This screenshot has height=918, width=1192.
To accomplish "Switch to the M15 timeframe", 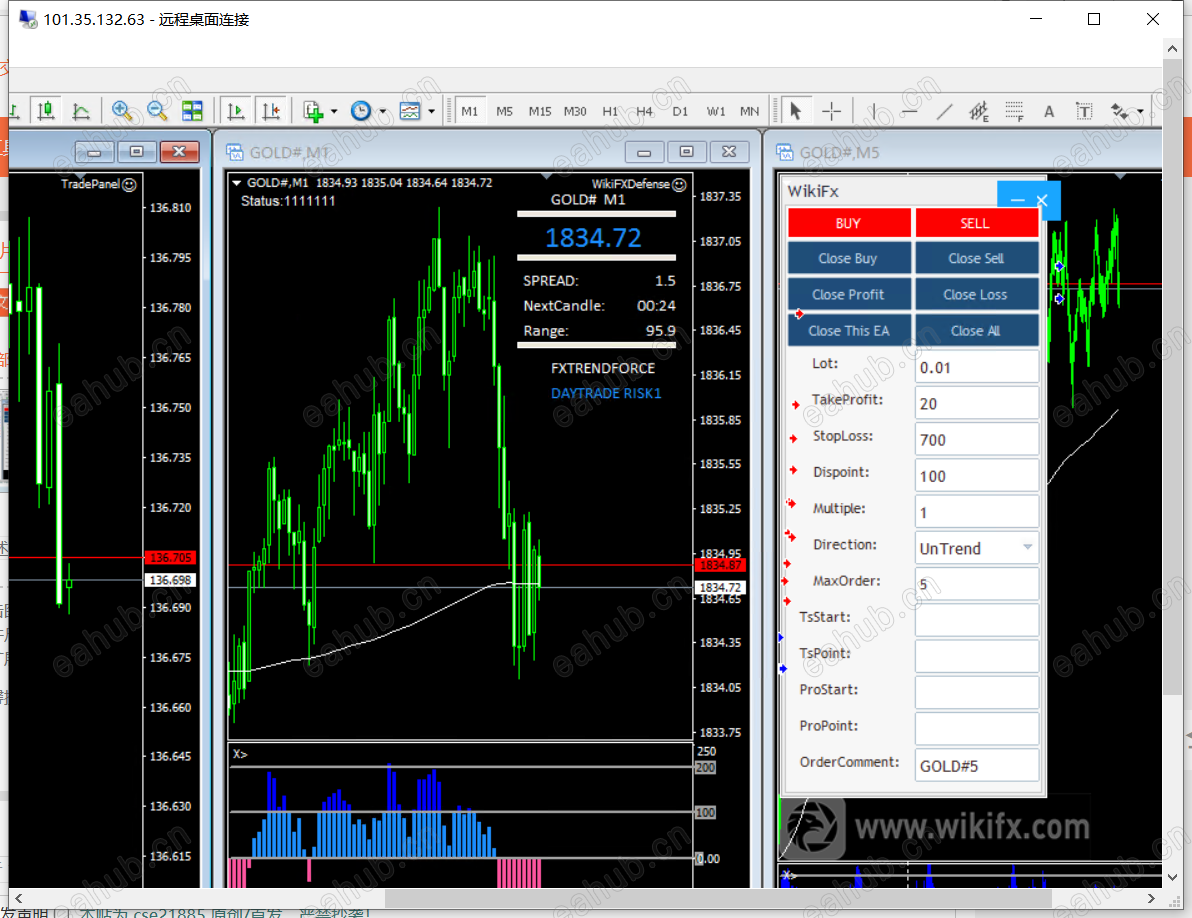I will [x=540, y=111].
